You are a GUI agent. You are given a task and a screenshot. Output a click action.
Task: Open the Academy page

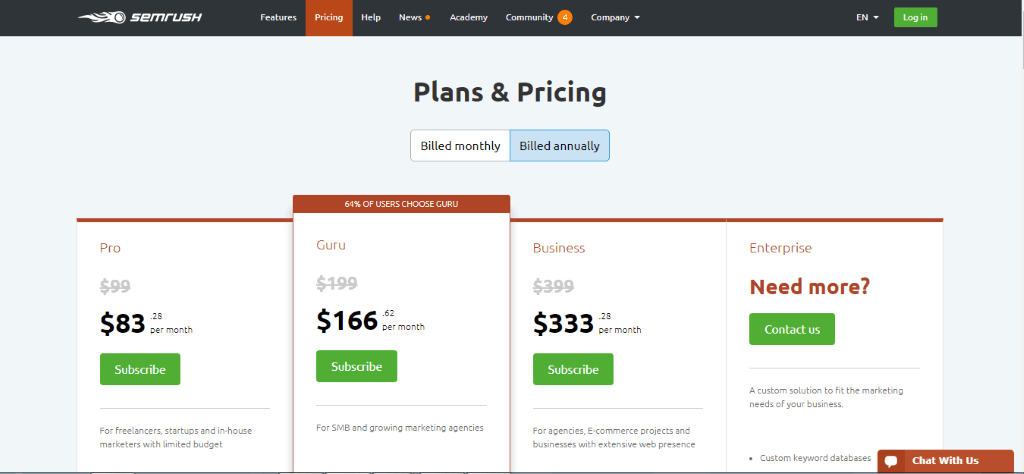(x=468, y=18)
